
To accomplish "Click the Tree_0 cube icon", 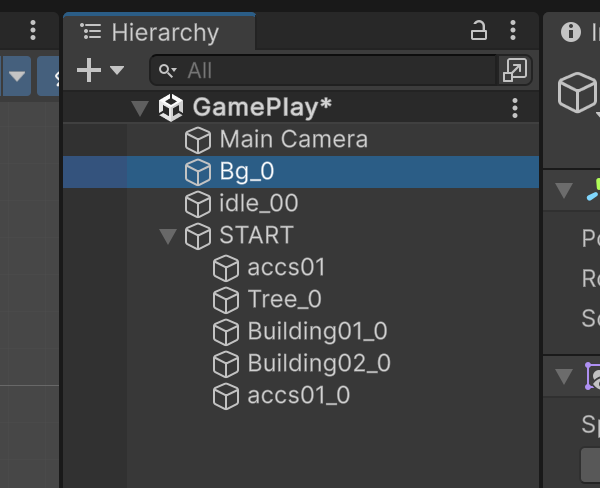I will pyautogui.click(x=226, y=300).
